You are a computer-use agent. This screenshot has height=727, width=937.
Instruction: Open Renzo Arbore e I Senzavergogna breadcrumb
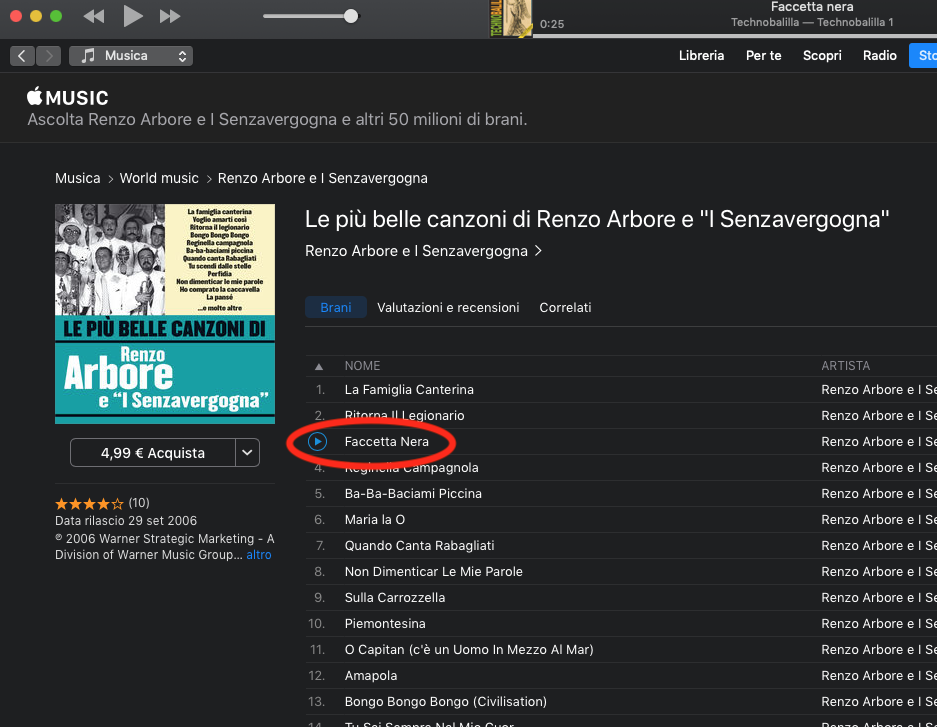(323, 178)
